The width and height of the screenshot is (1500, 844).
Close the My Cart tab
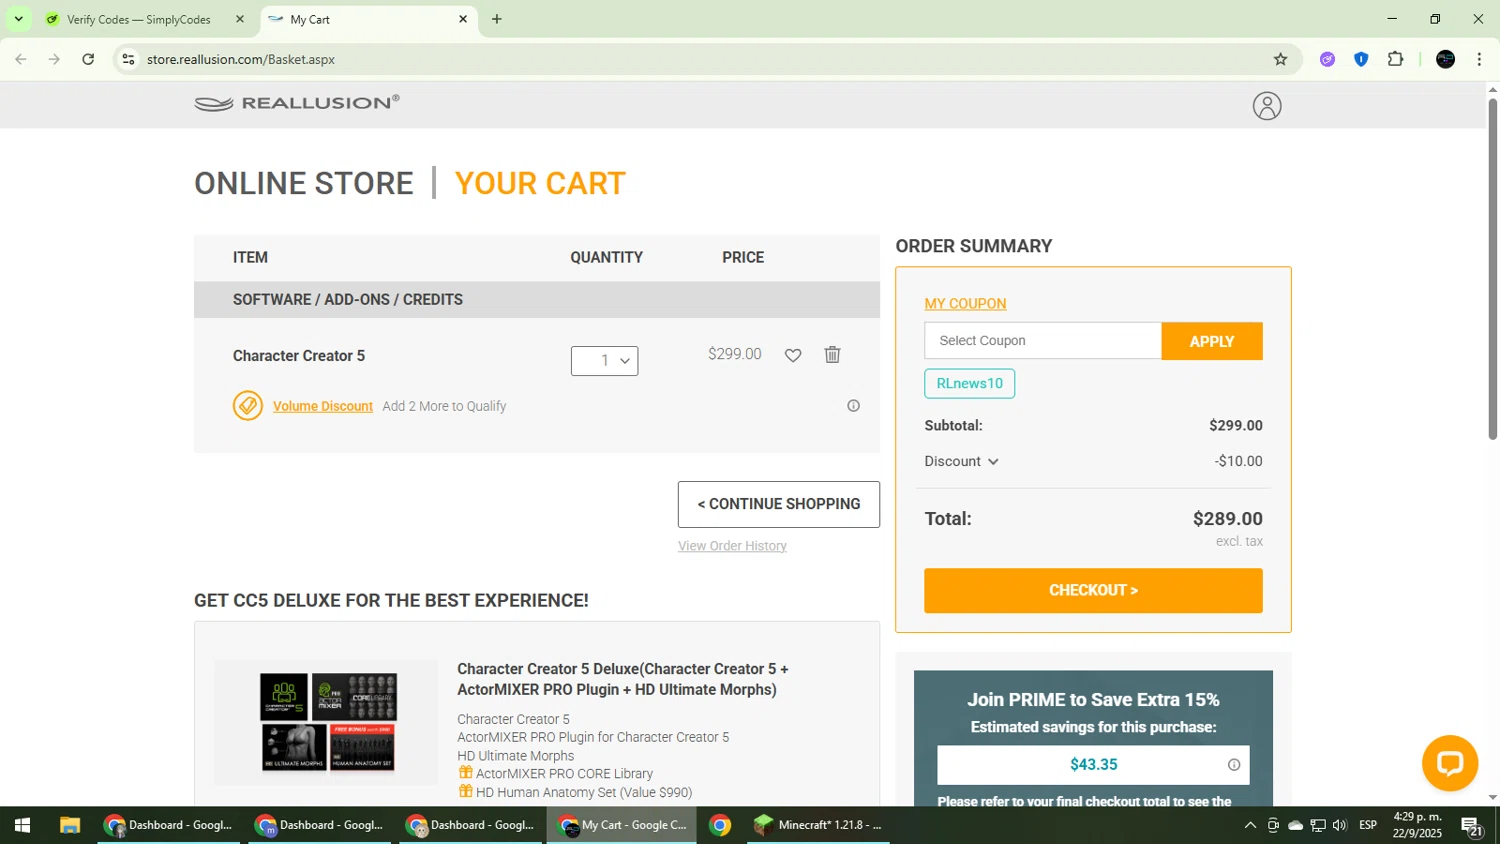click(463, 19)
